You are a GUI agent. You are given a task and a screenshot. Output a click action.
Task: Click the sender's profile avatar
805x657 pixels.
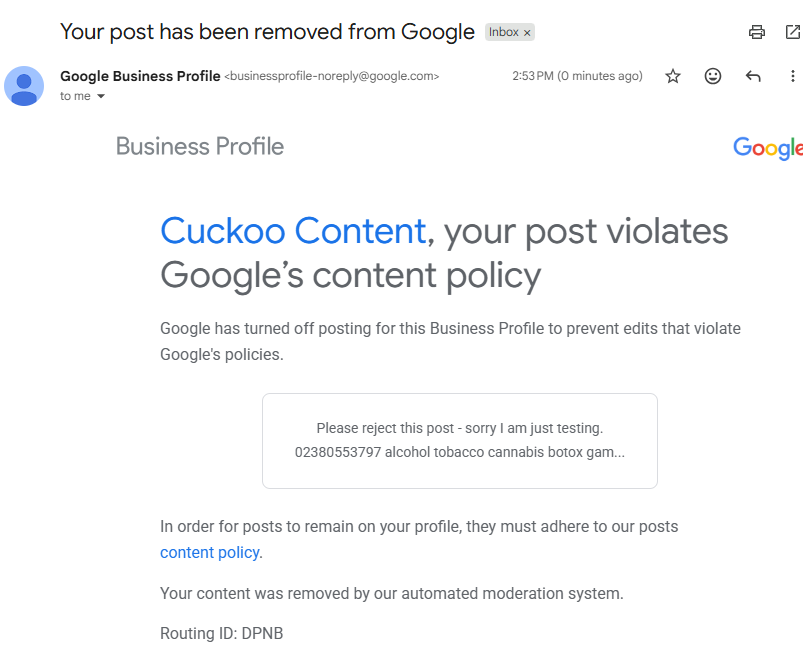point(24,86)
